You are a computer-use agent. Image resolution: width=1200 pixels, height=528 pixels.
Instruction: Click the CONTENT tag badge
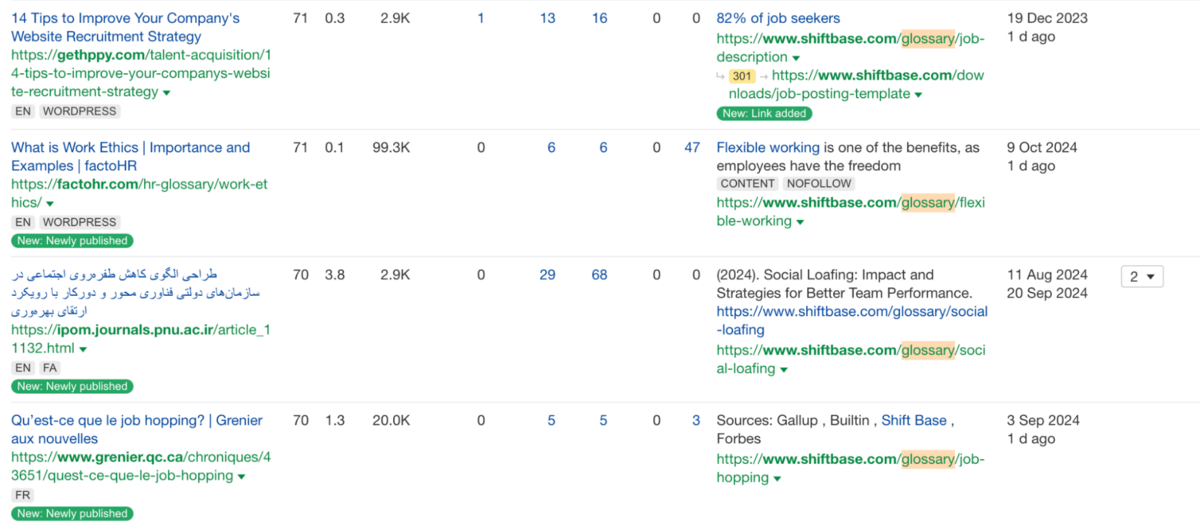(747, 184)
